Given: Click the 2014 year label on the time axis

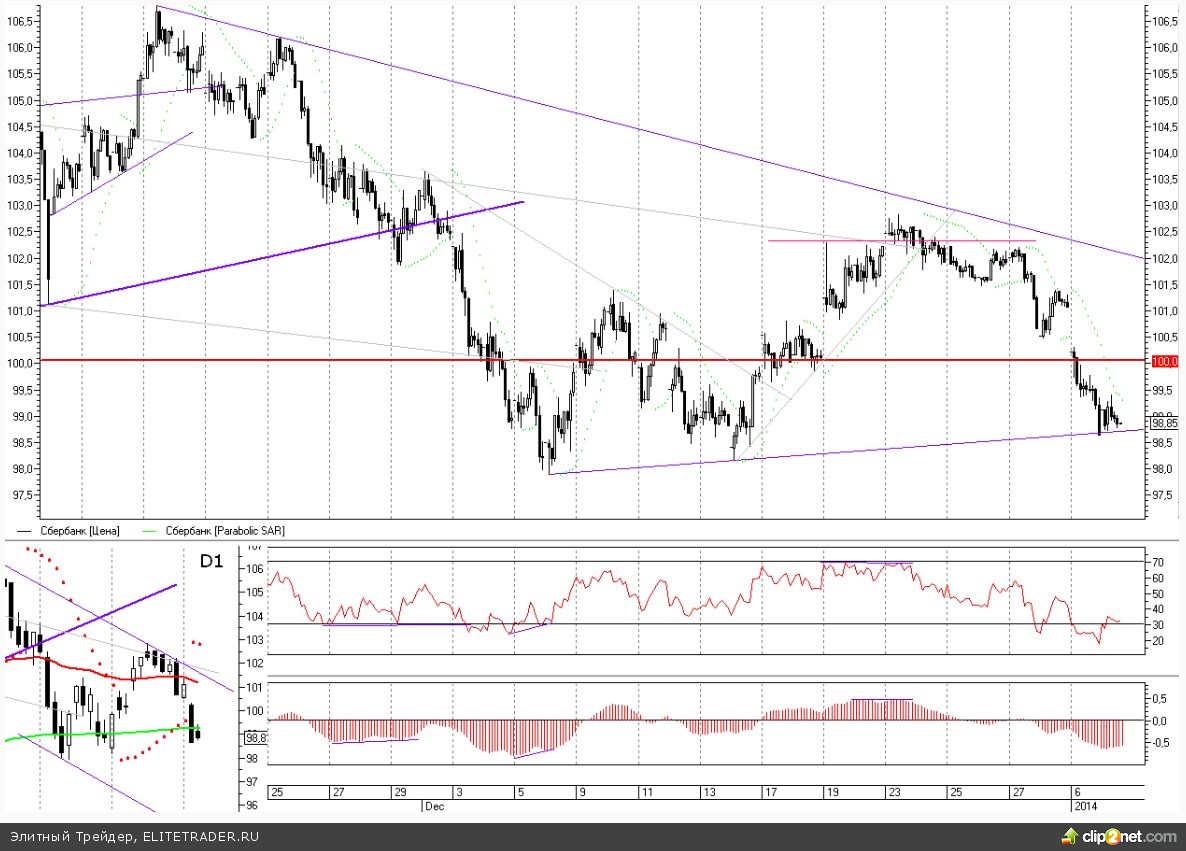Looking at the screenshot, I should pyautogui.click(x=1086, y=804).
